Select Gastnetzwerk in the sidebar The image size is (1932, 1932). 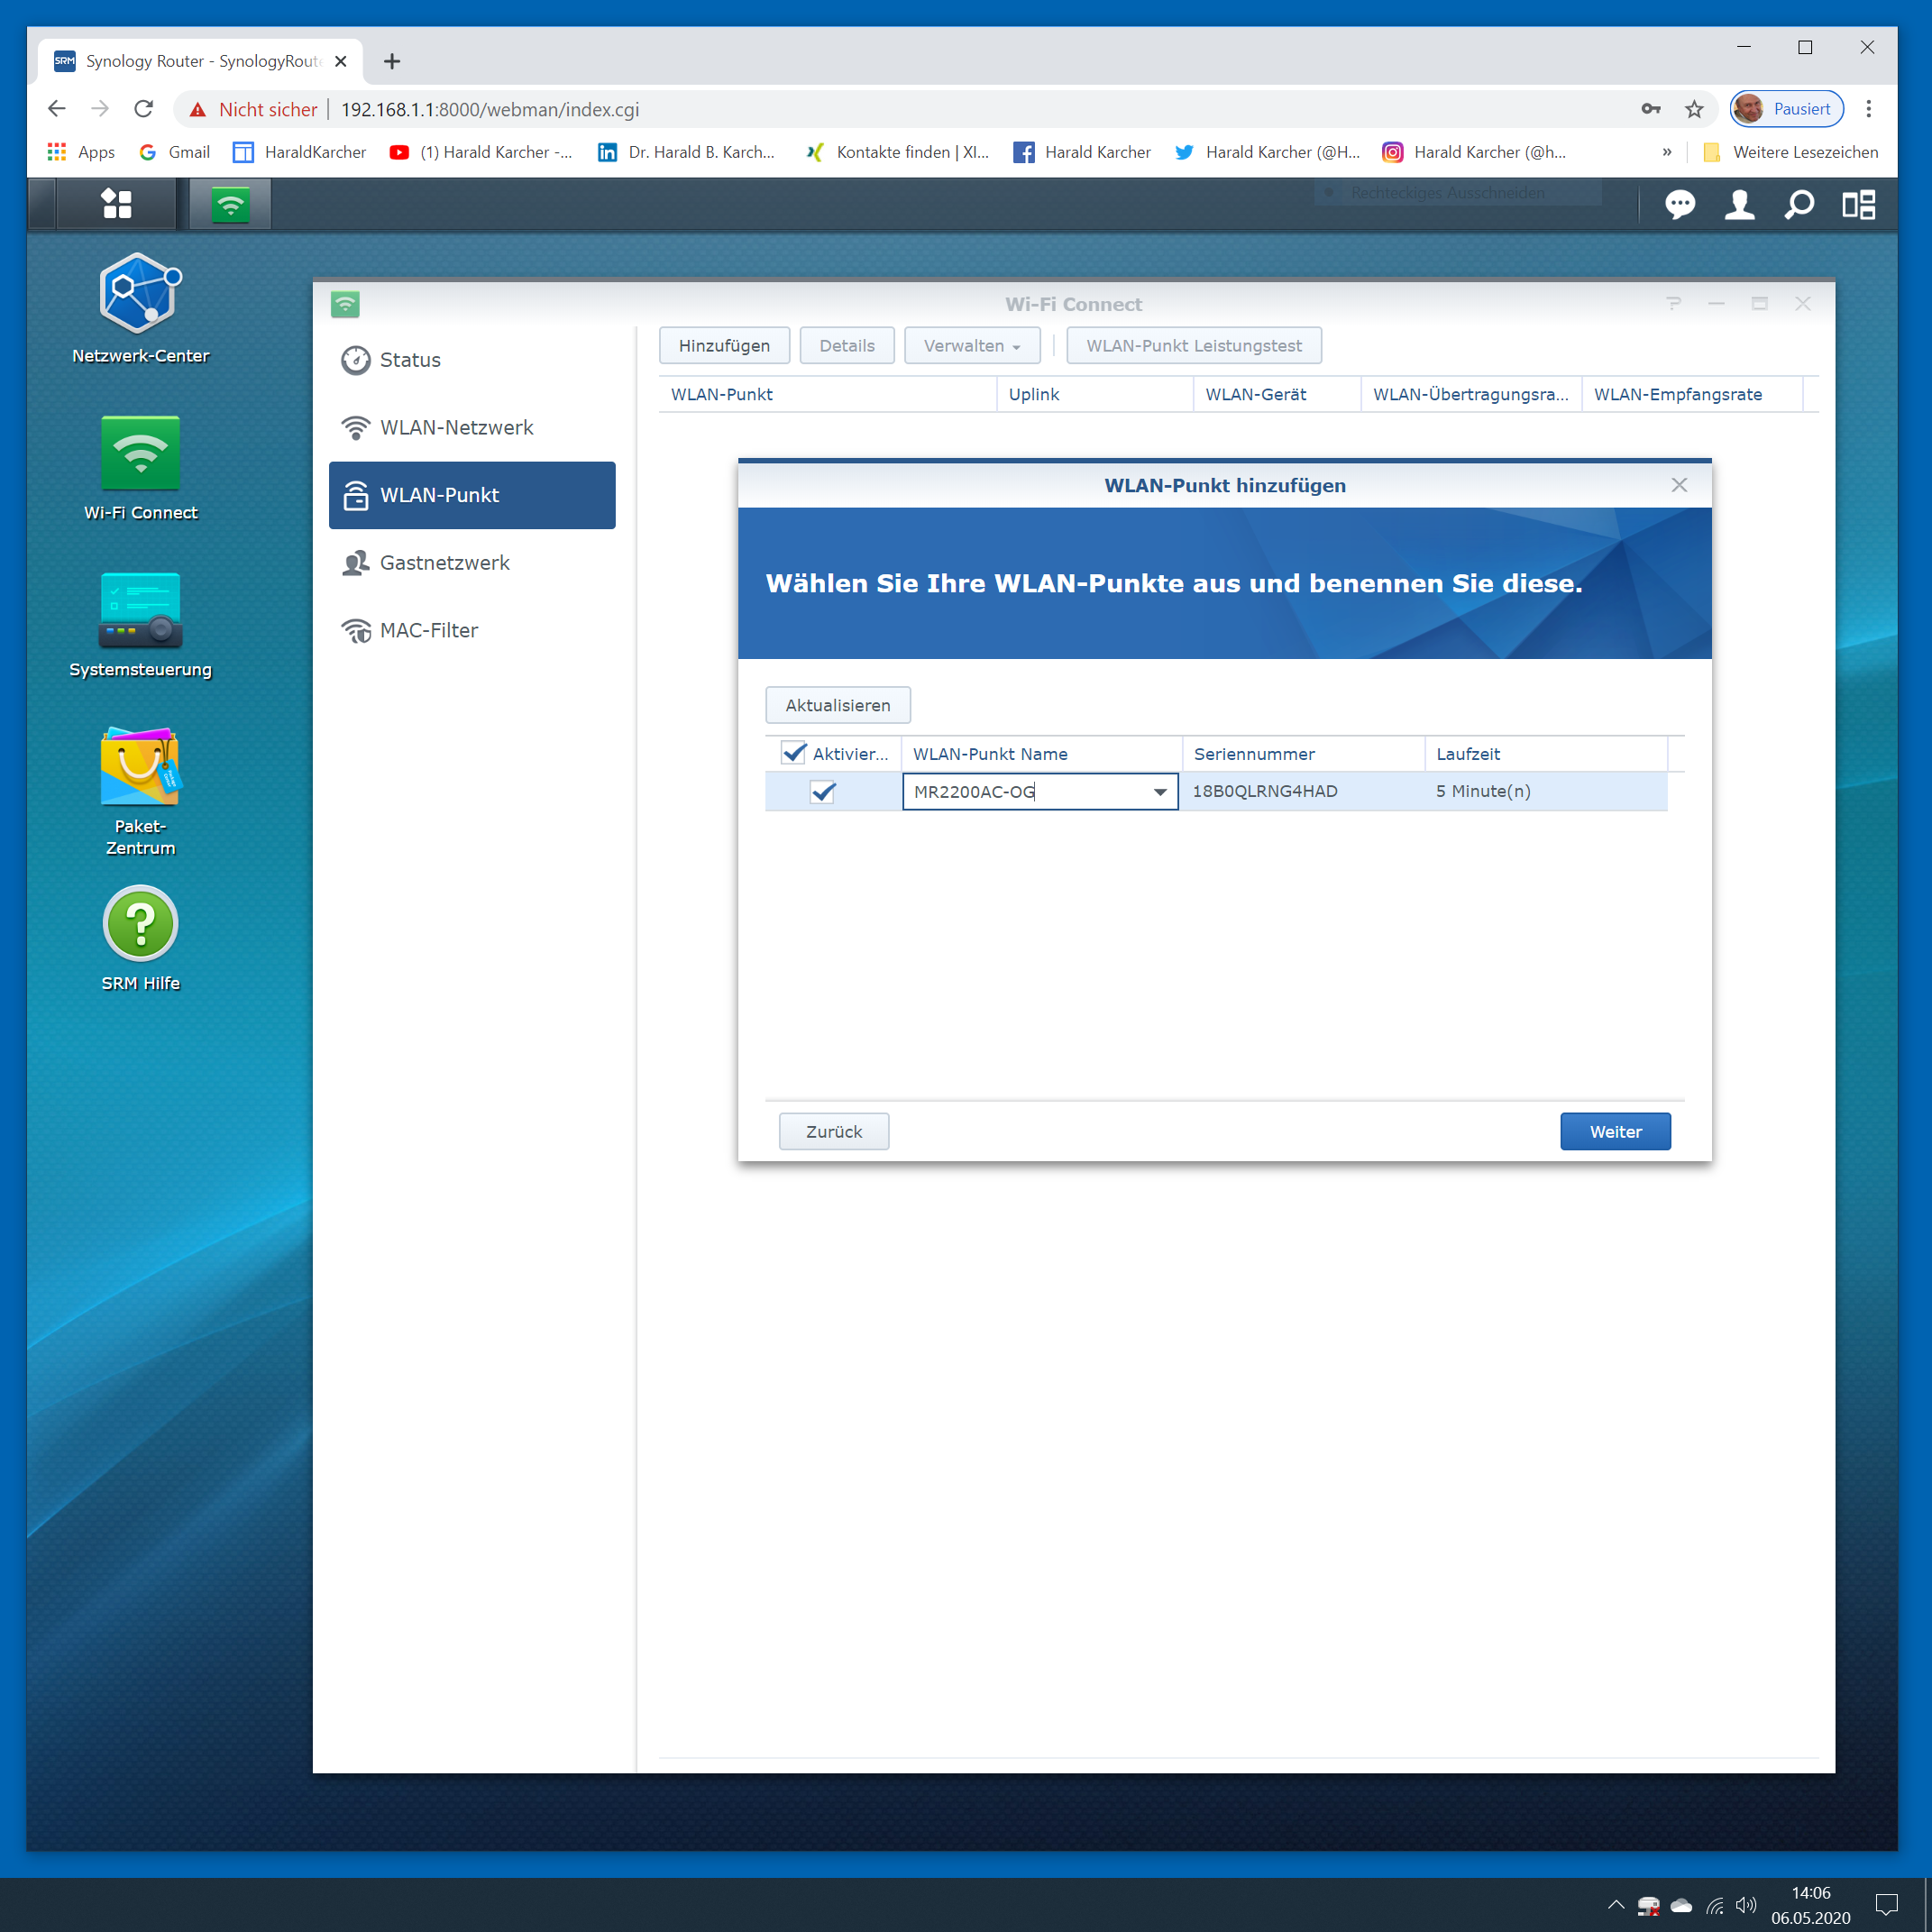[444, 563]
